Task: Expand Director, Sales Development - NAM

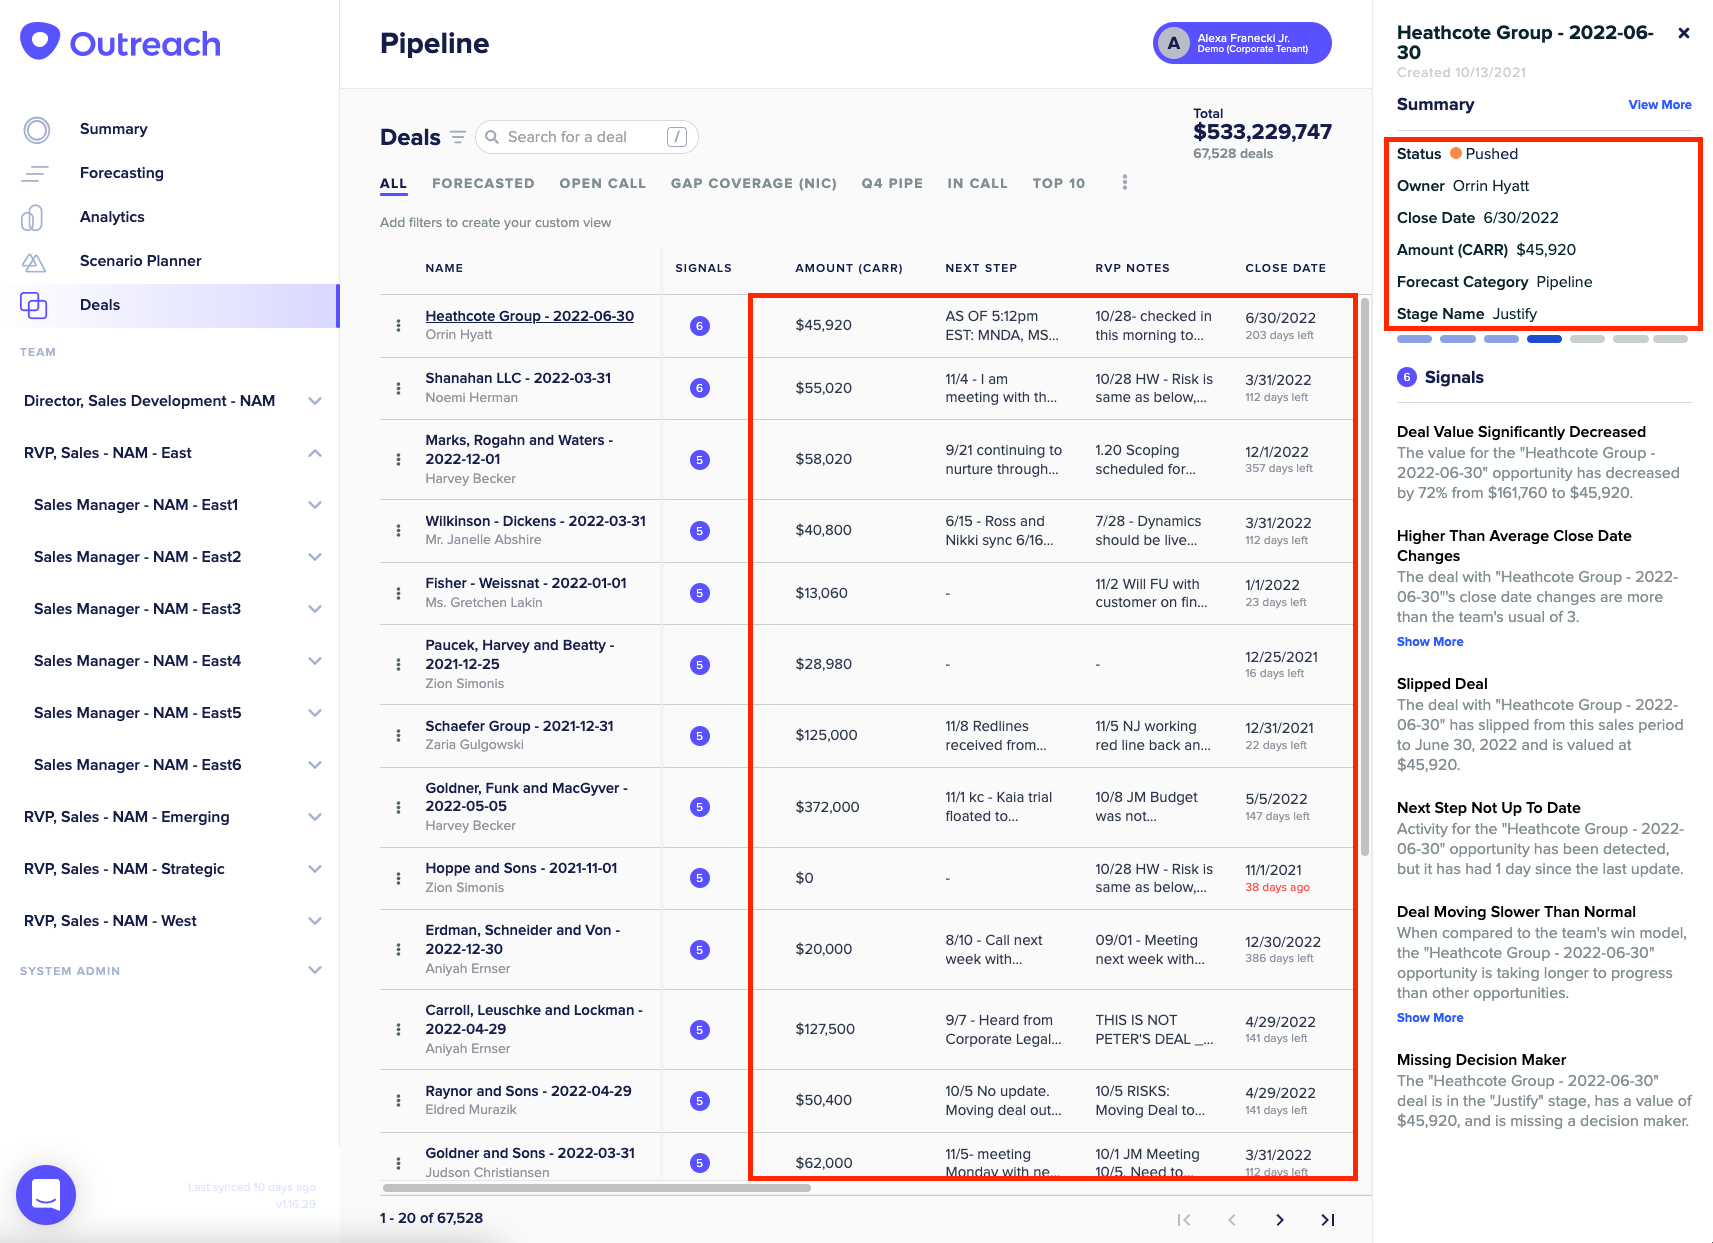Action: coord(315,401)
